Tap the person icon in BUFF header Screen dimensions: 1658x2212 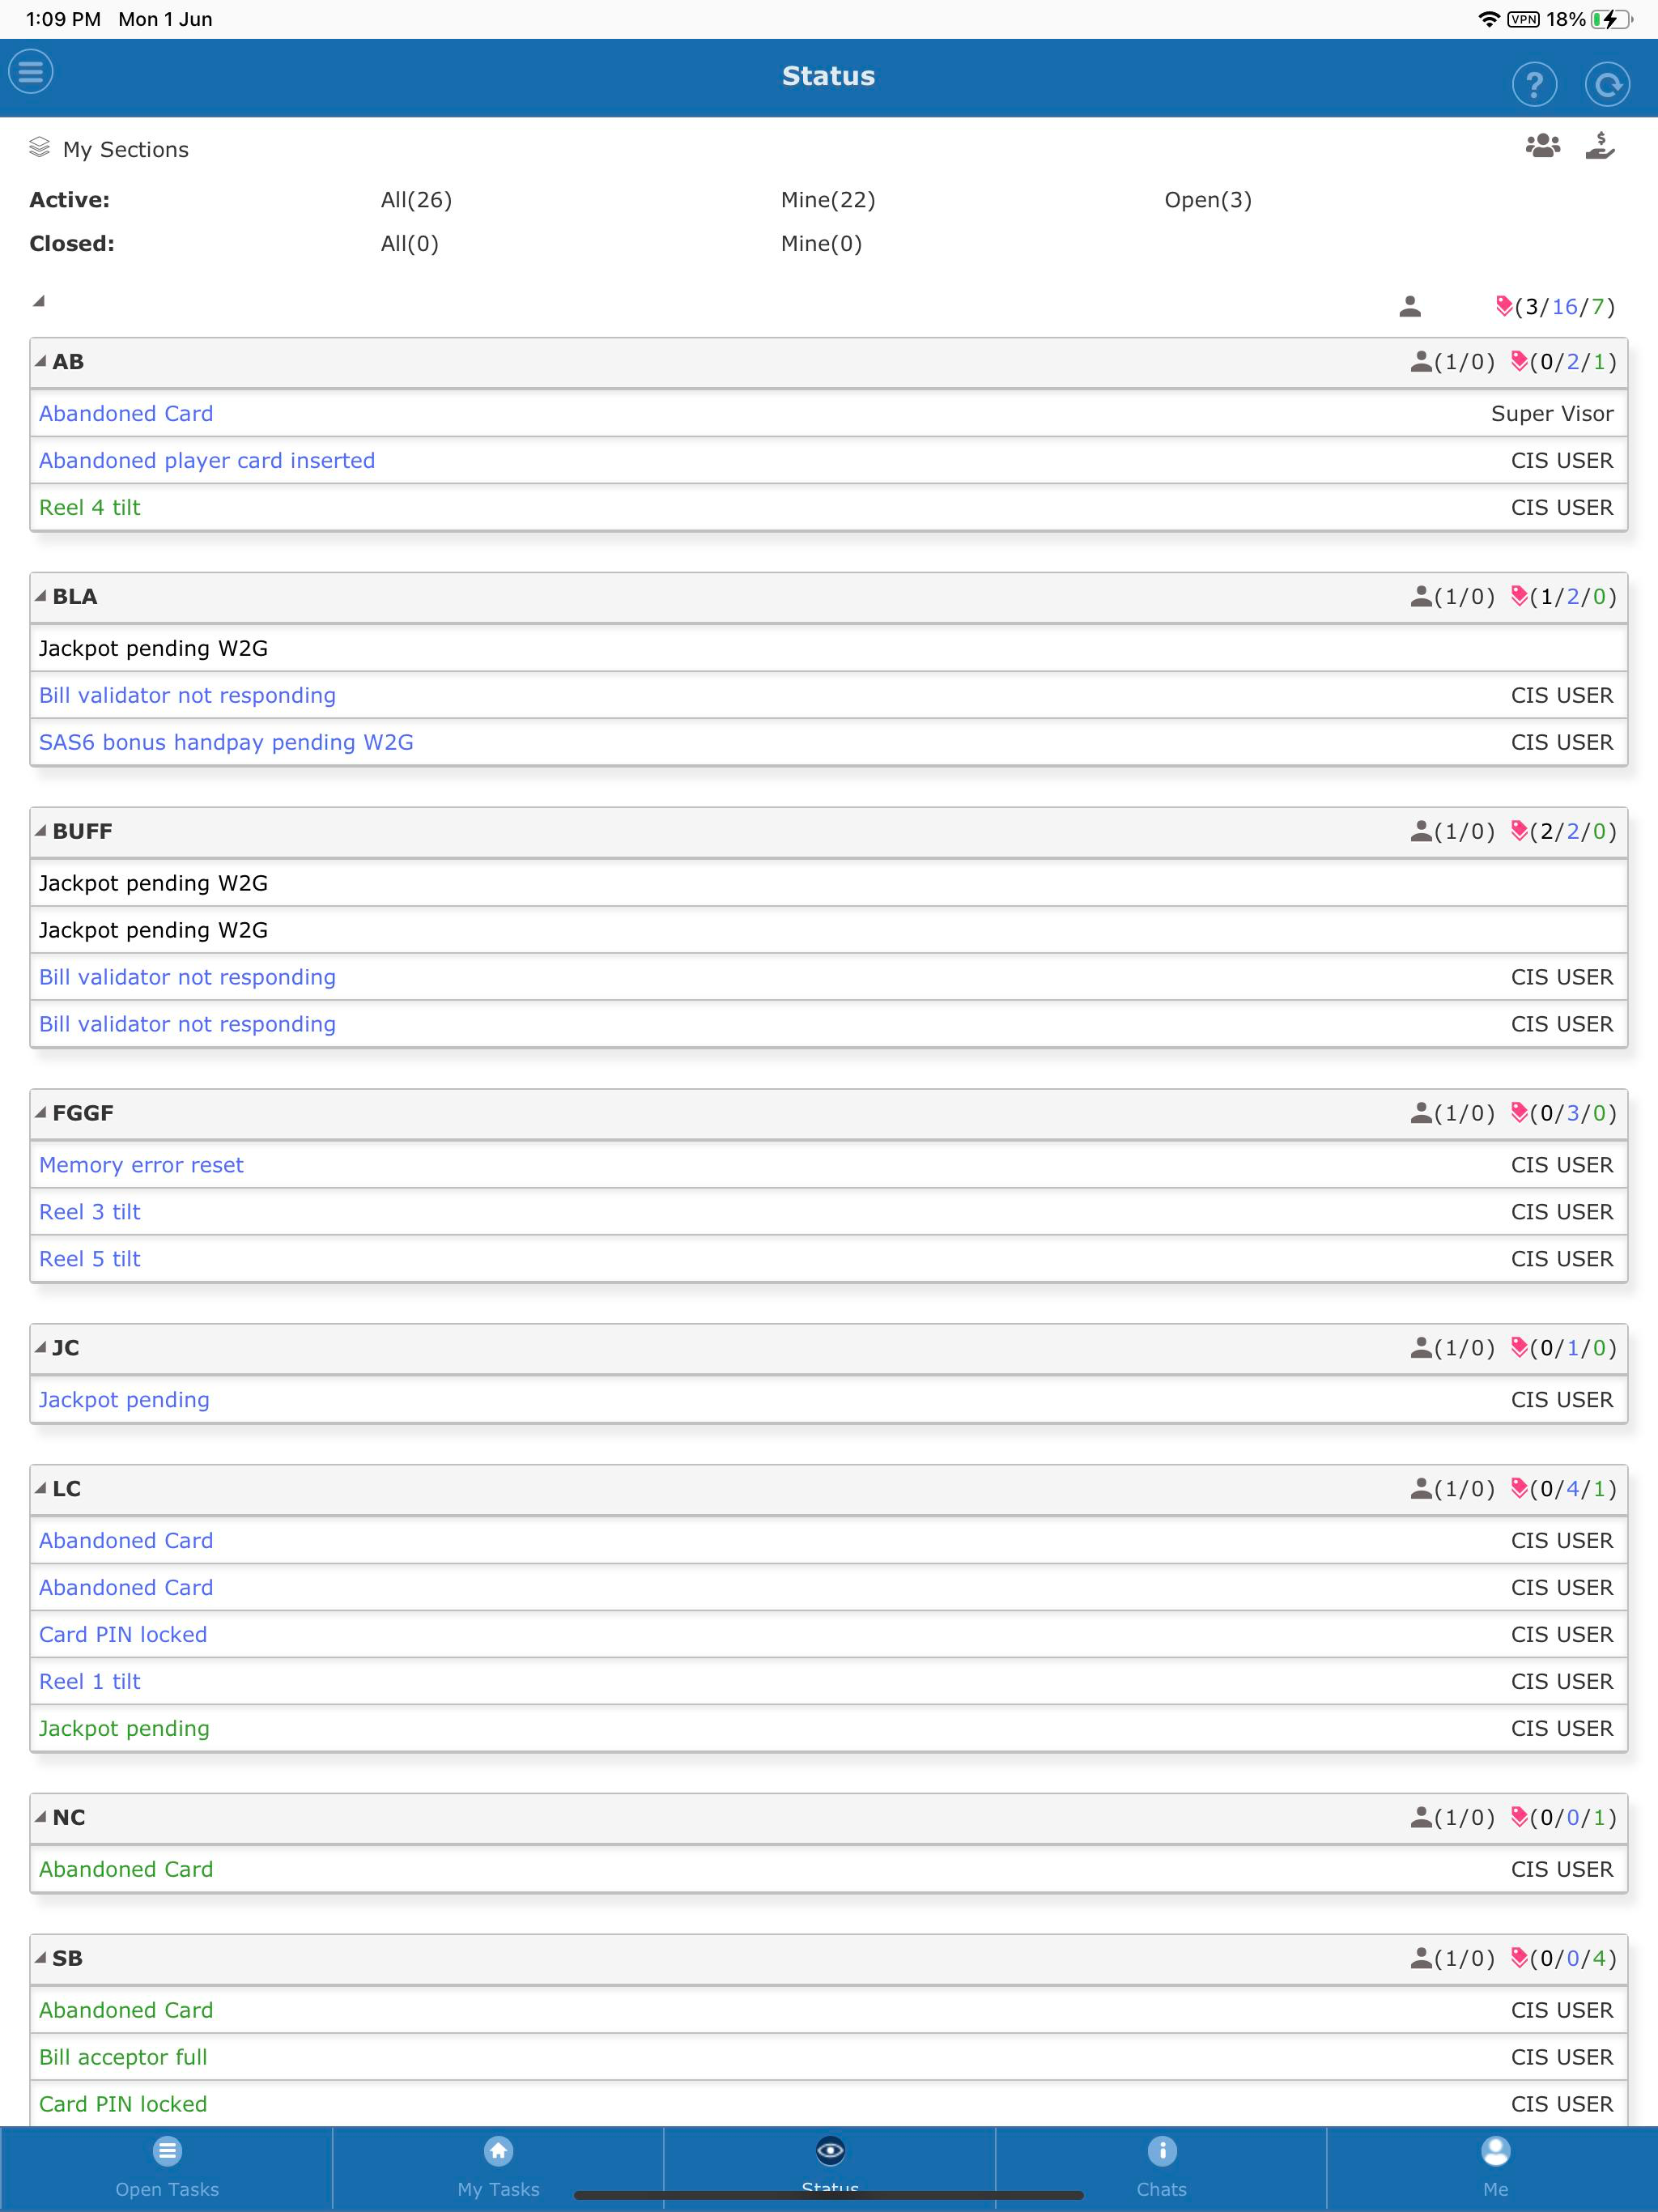1421,831
